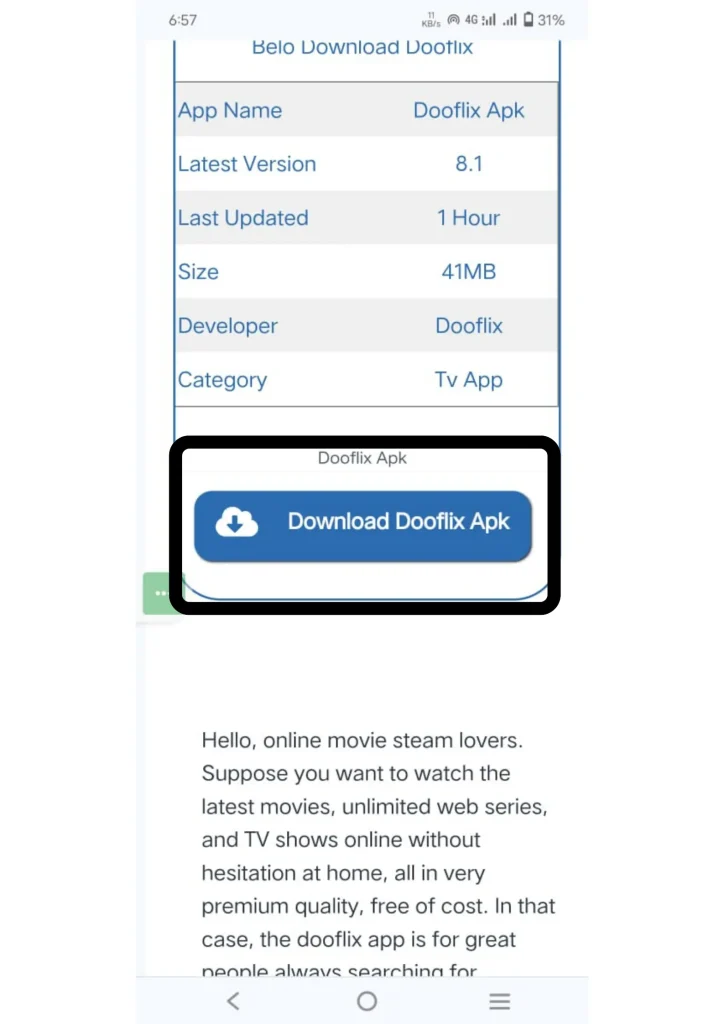Tap the 4G signal strength icon
724x1024 pixels.
[x=480, y=20]
